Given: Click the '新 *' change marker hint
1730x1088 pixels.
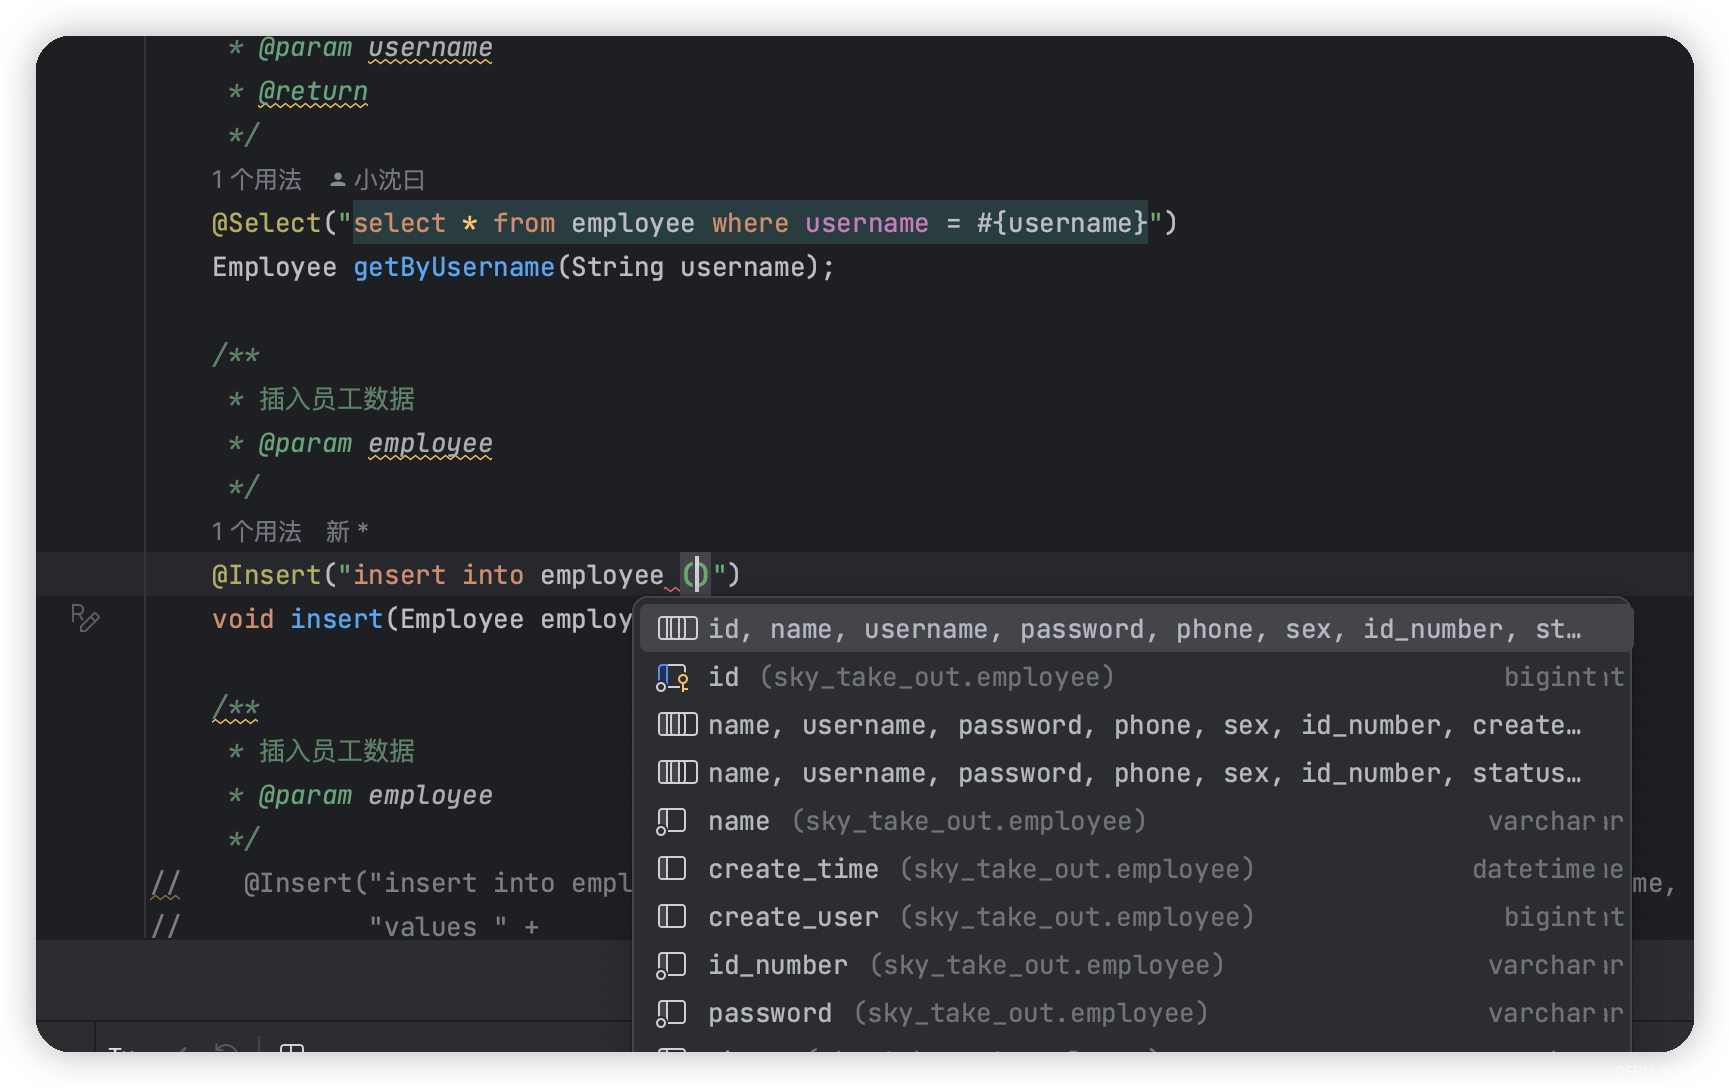Looking at the screenshot, I should pos(347,532).
